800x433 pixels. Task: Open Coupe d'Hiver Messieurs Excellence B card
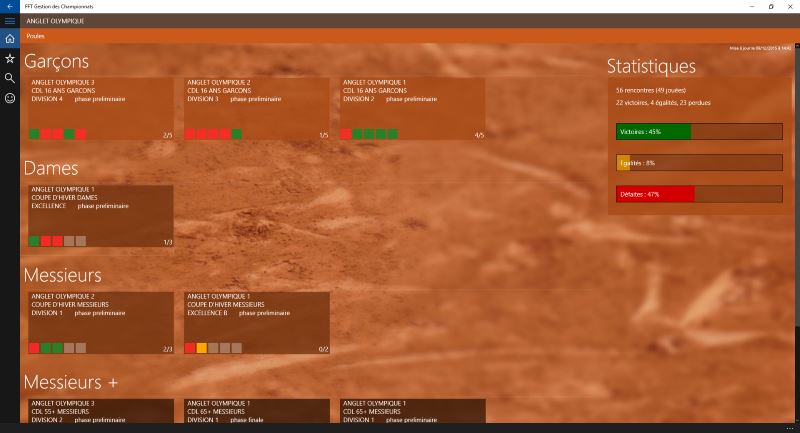coord(257,323)
